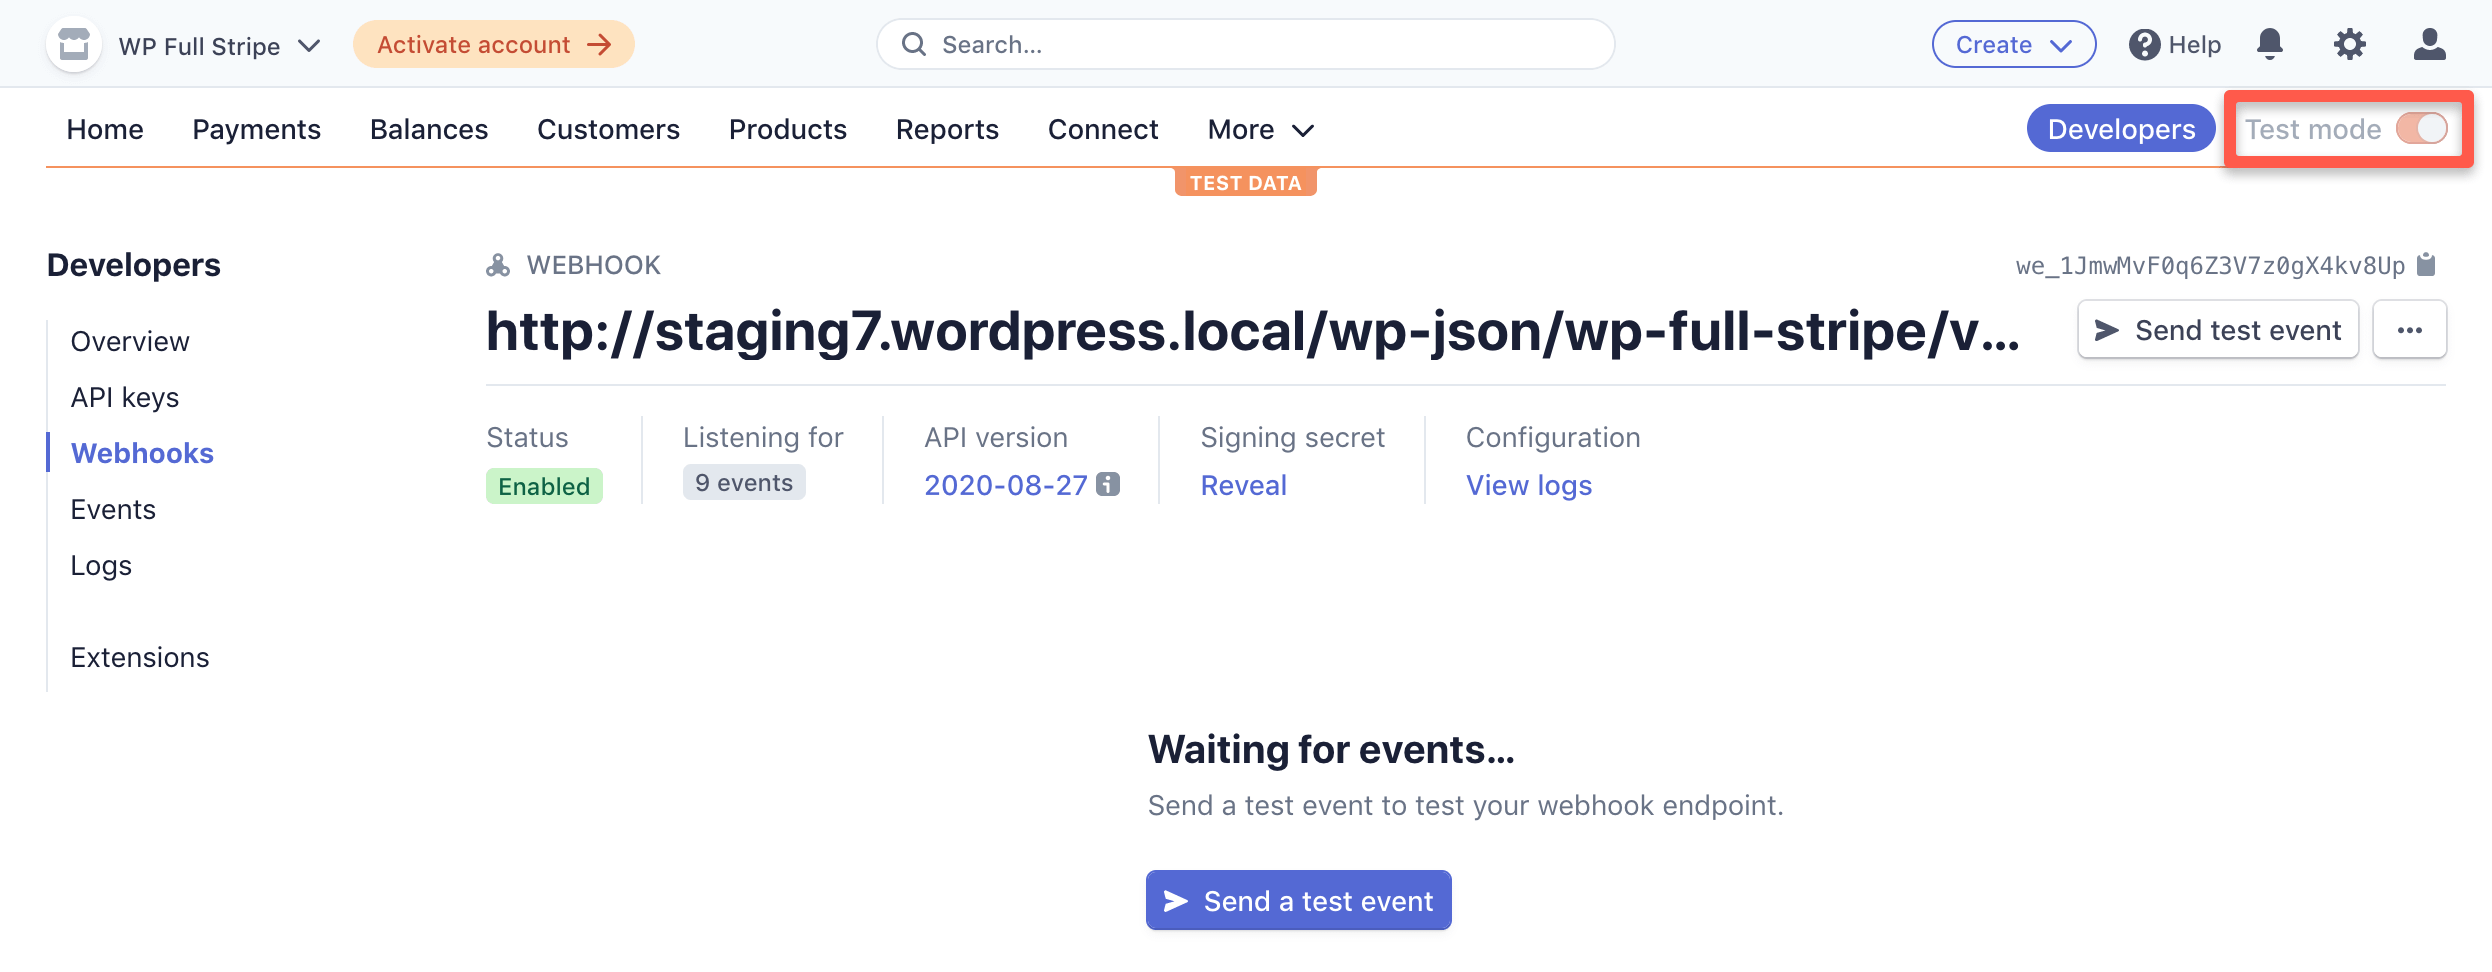Switch to the Payments tab
Image resolution: width=2492 pixels, height=972 pixels.
257,128
